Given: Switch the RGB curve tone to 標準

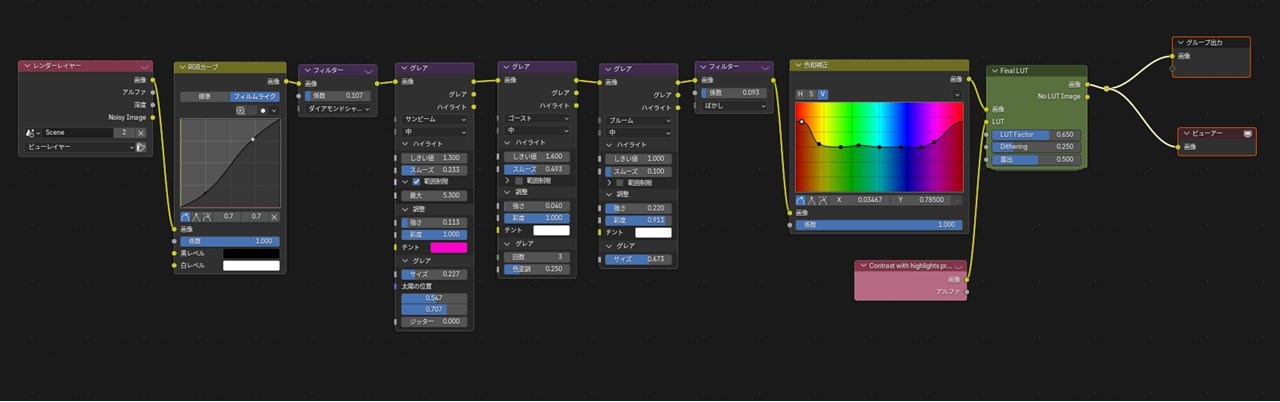Looking at the screenshot, I should tap(205, 96).
